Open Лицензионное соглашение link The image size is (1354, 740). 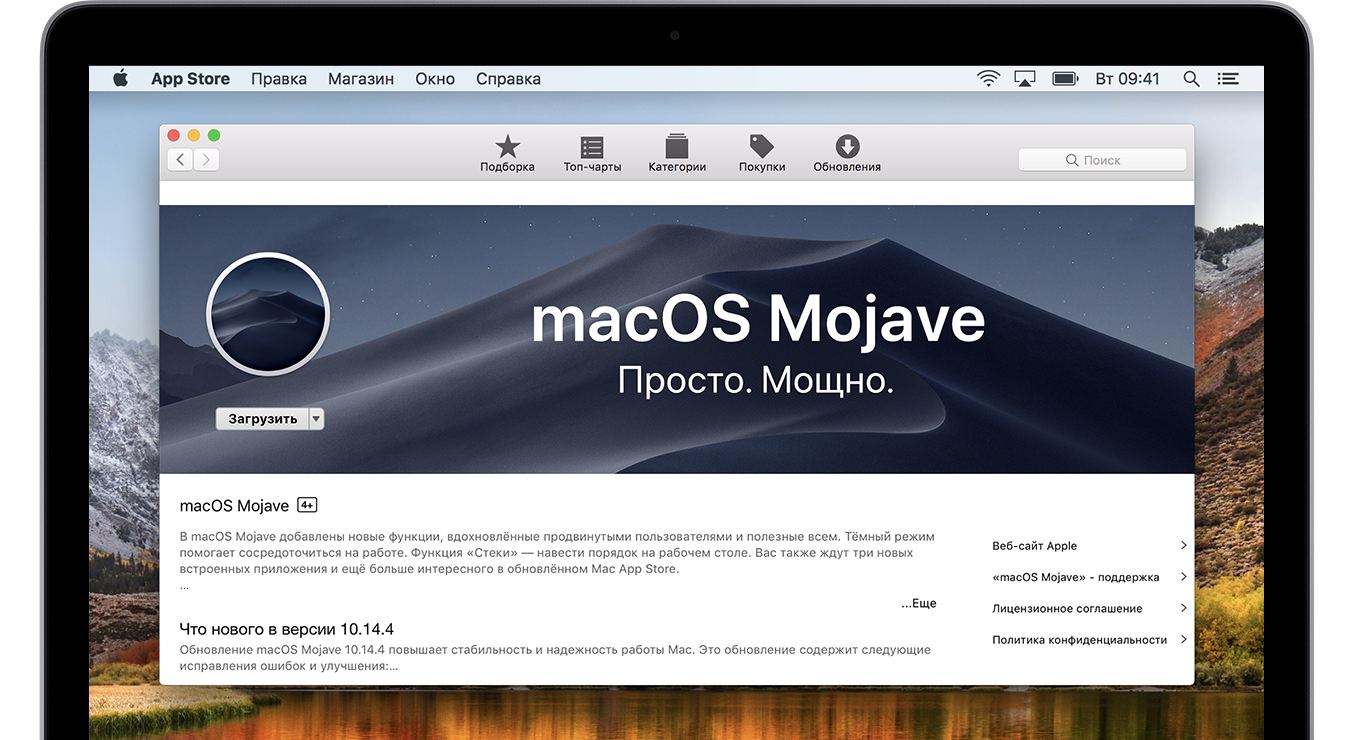point(1067,608)
